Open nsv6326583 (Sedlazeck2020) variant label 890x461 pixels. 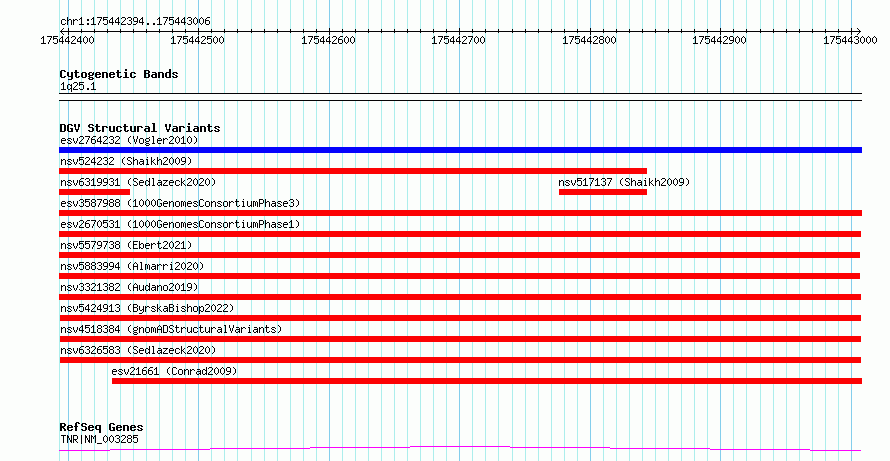[x=138, y=350]
